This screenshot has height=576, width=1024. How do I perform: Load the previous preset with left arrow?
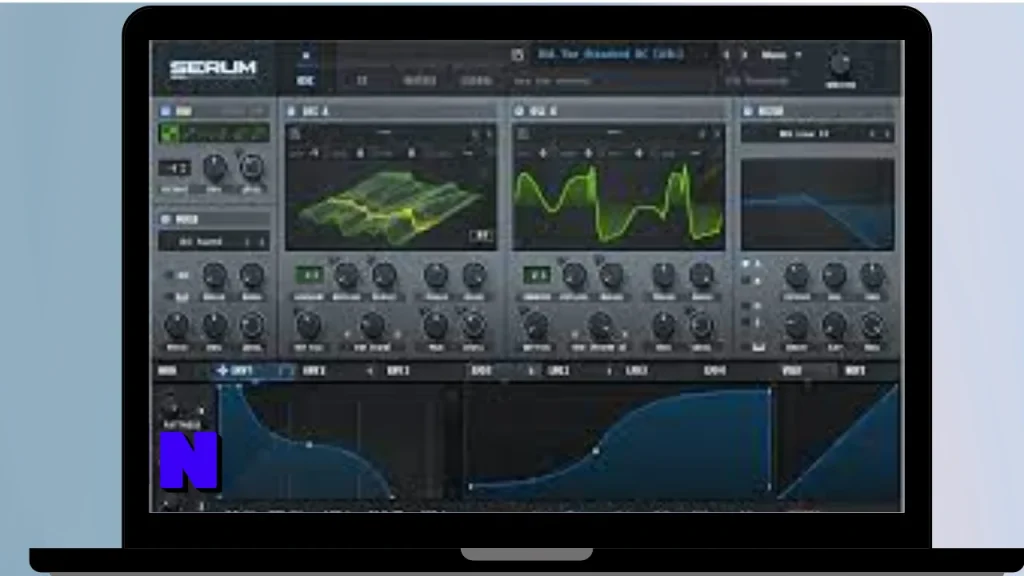[726, 55]
